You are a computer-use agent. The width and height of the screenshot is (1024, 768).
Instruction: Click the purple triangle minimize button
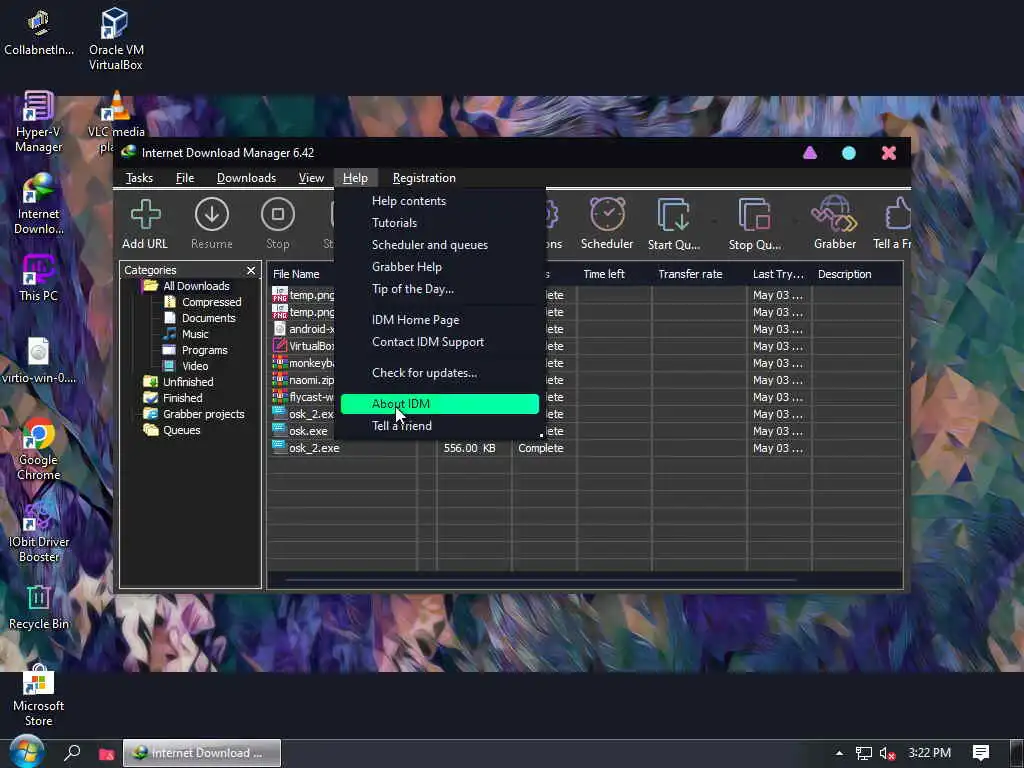tap(810, 153)
